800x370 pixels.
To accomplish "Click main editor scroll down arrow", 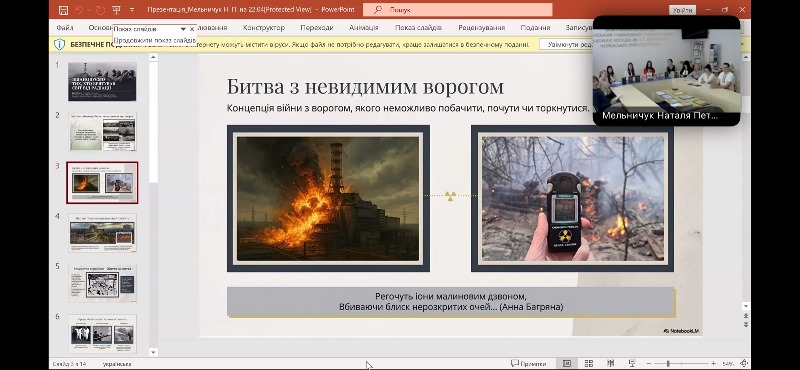I will [x=745, y=306].
